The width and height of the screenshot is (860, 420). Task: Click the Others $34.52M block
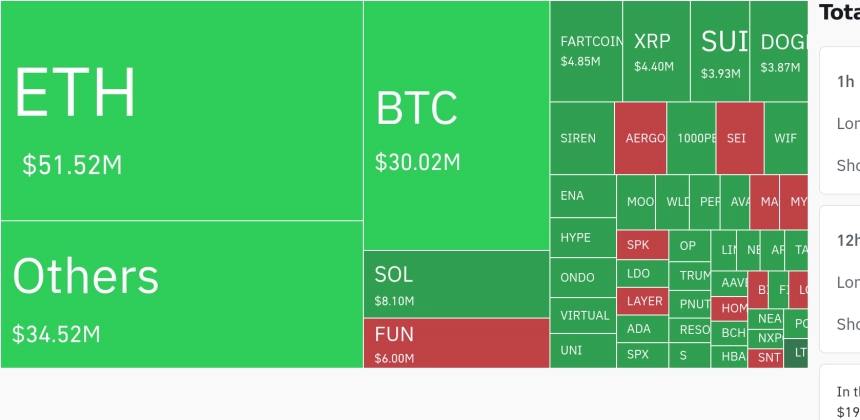[182, 294]
